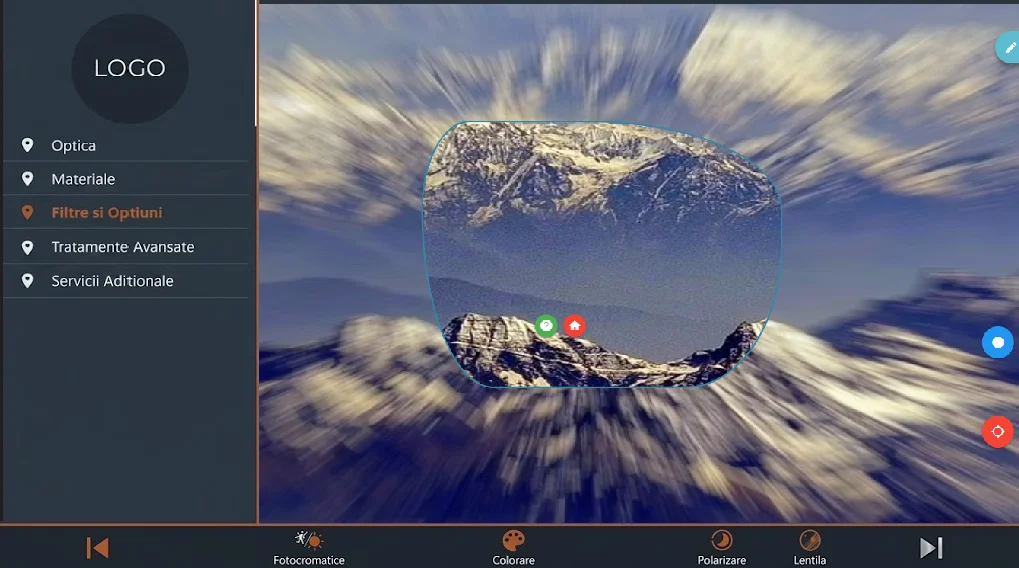Select the Lentila option
1019x568 pixels.
[x=810, y=548]
